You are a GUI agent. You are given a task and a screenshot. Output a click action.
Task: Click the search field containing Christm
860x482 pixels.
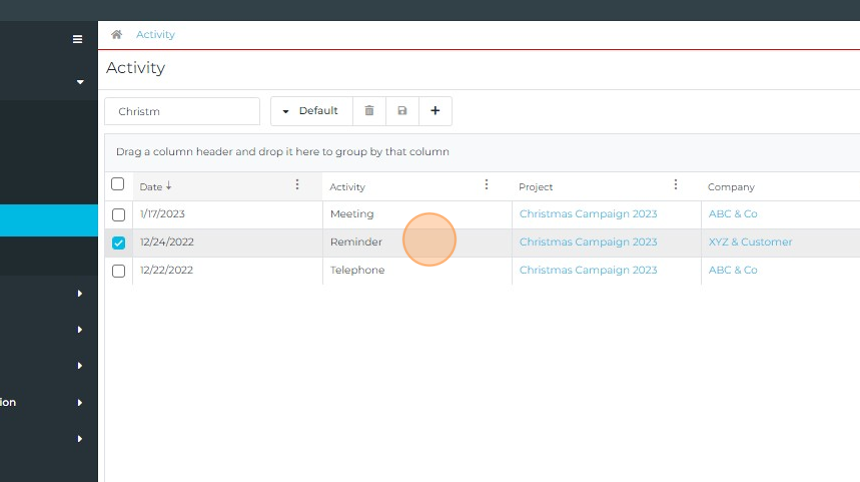(x=182, y=111)
